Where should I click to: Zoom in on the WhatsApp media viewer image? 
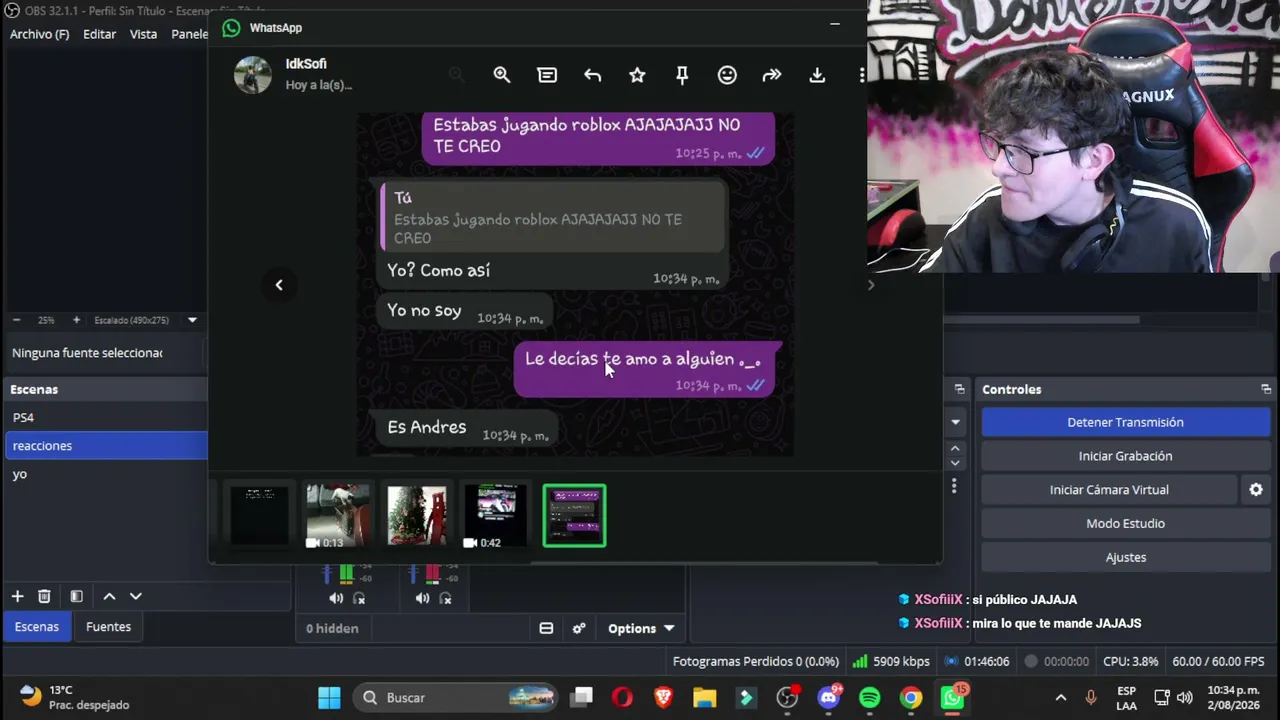(502, 75)
